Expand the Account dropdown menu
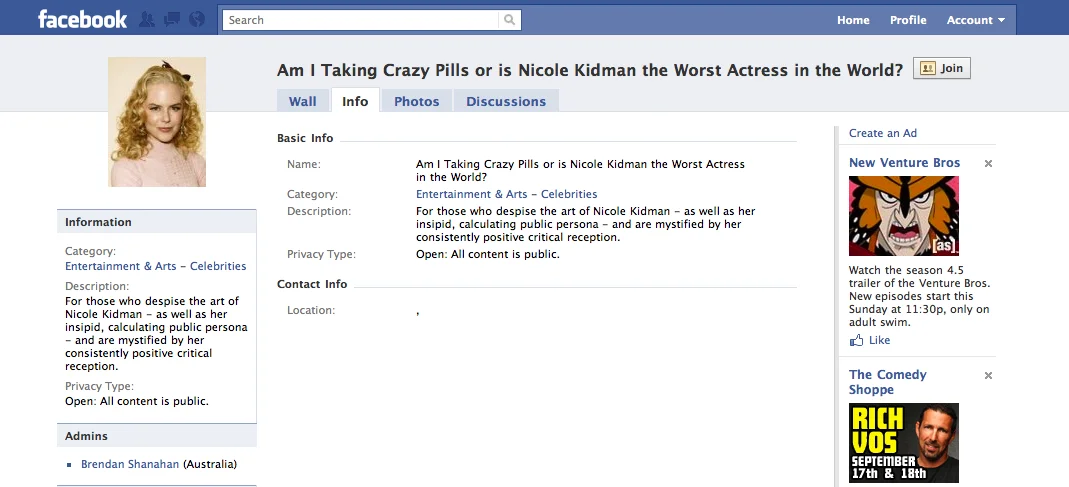This screenshot has width=1069, height=487. (976, 20)
